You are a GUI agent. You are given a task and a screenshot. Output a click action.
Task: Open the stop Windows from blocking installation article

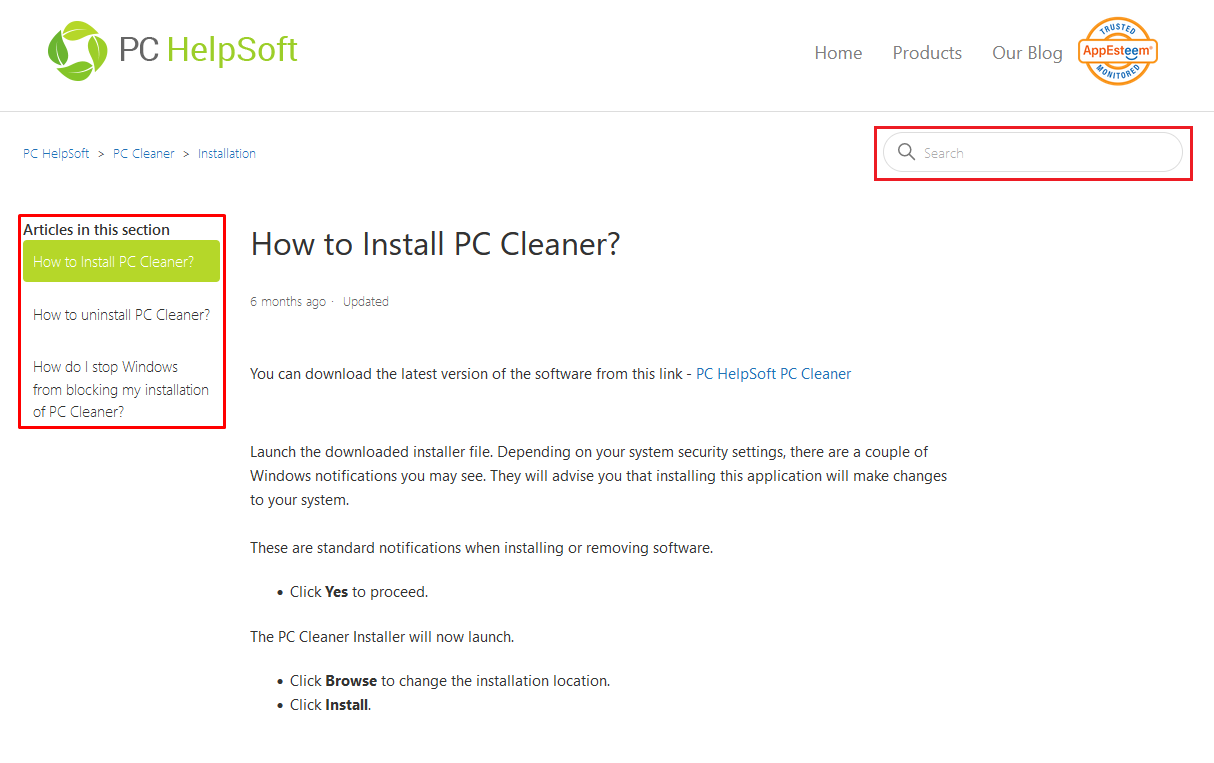(x=121, y=389)
